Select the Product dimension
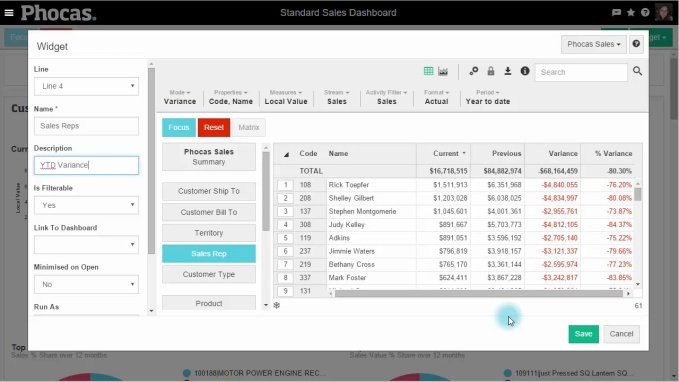Image resolution: width=679 pixels, height=382 pixels. [x=209, y=303]
